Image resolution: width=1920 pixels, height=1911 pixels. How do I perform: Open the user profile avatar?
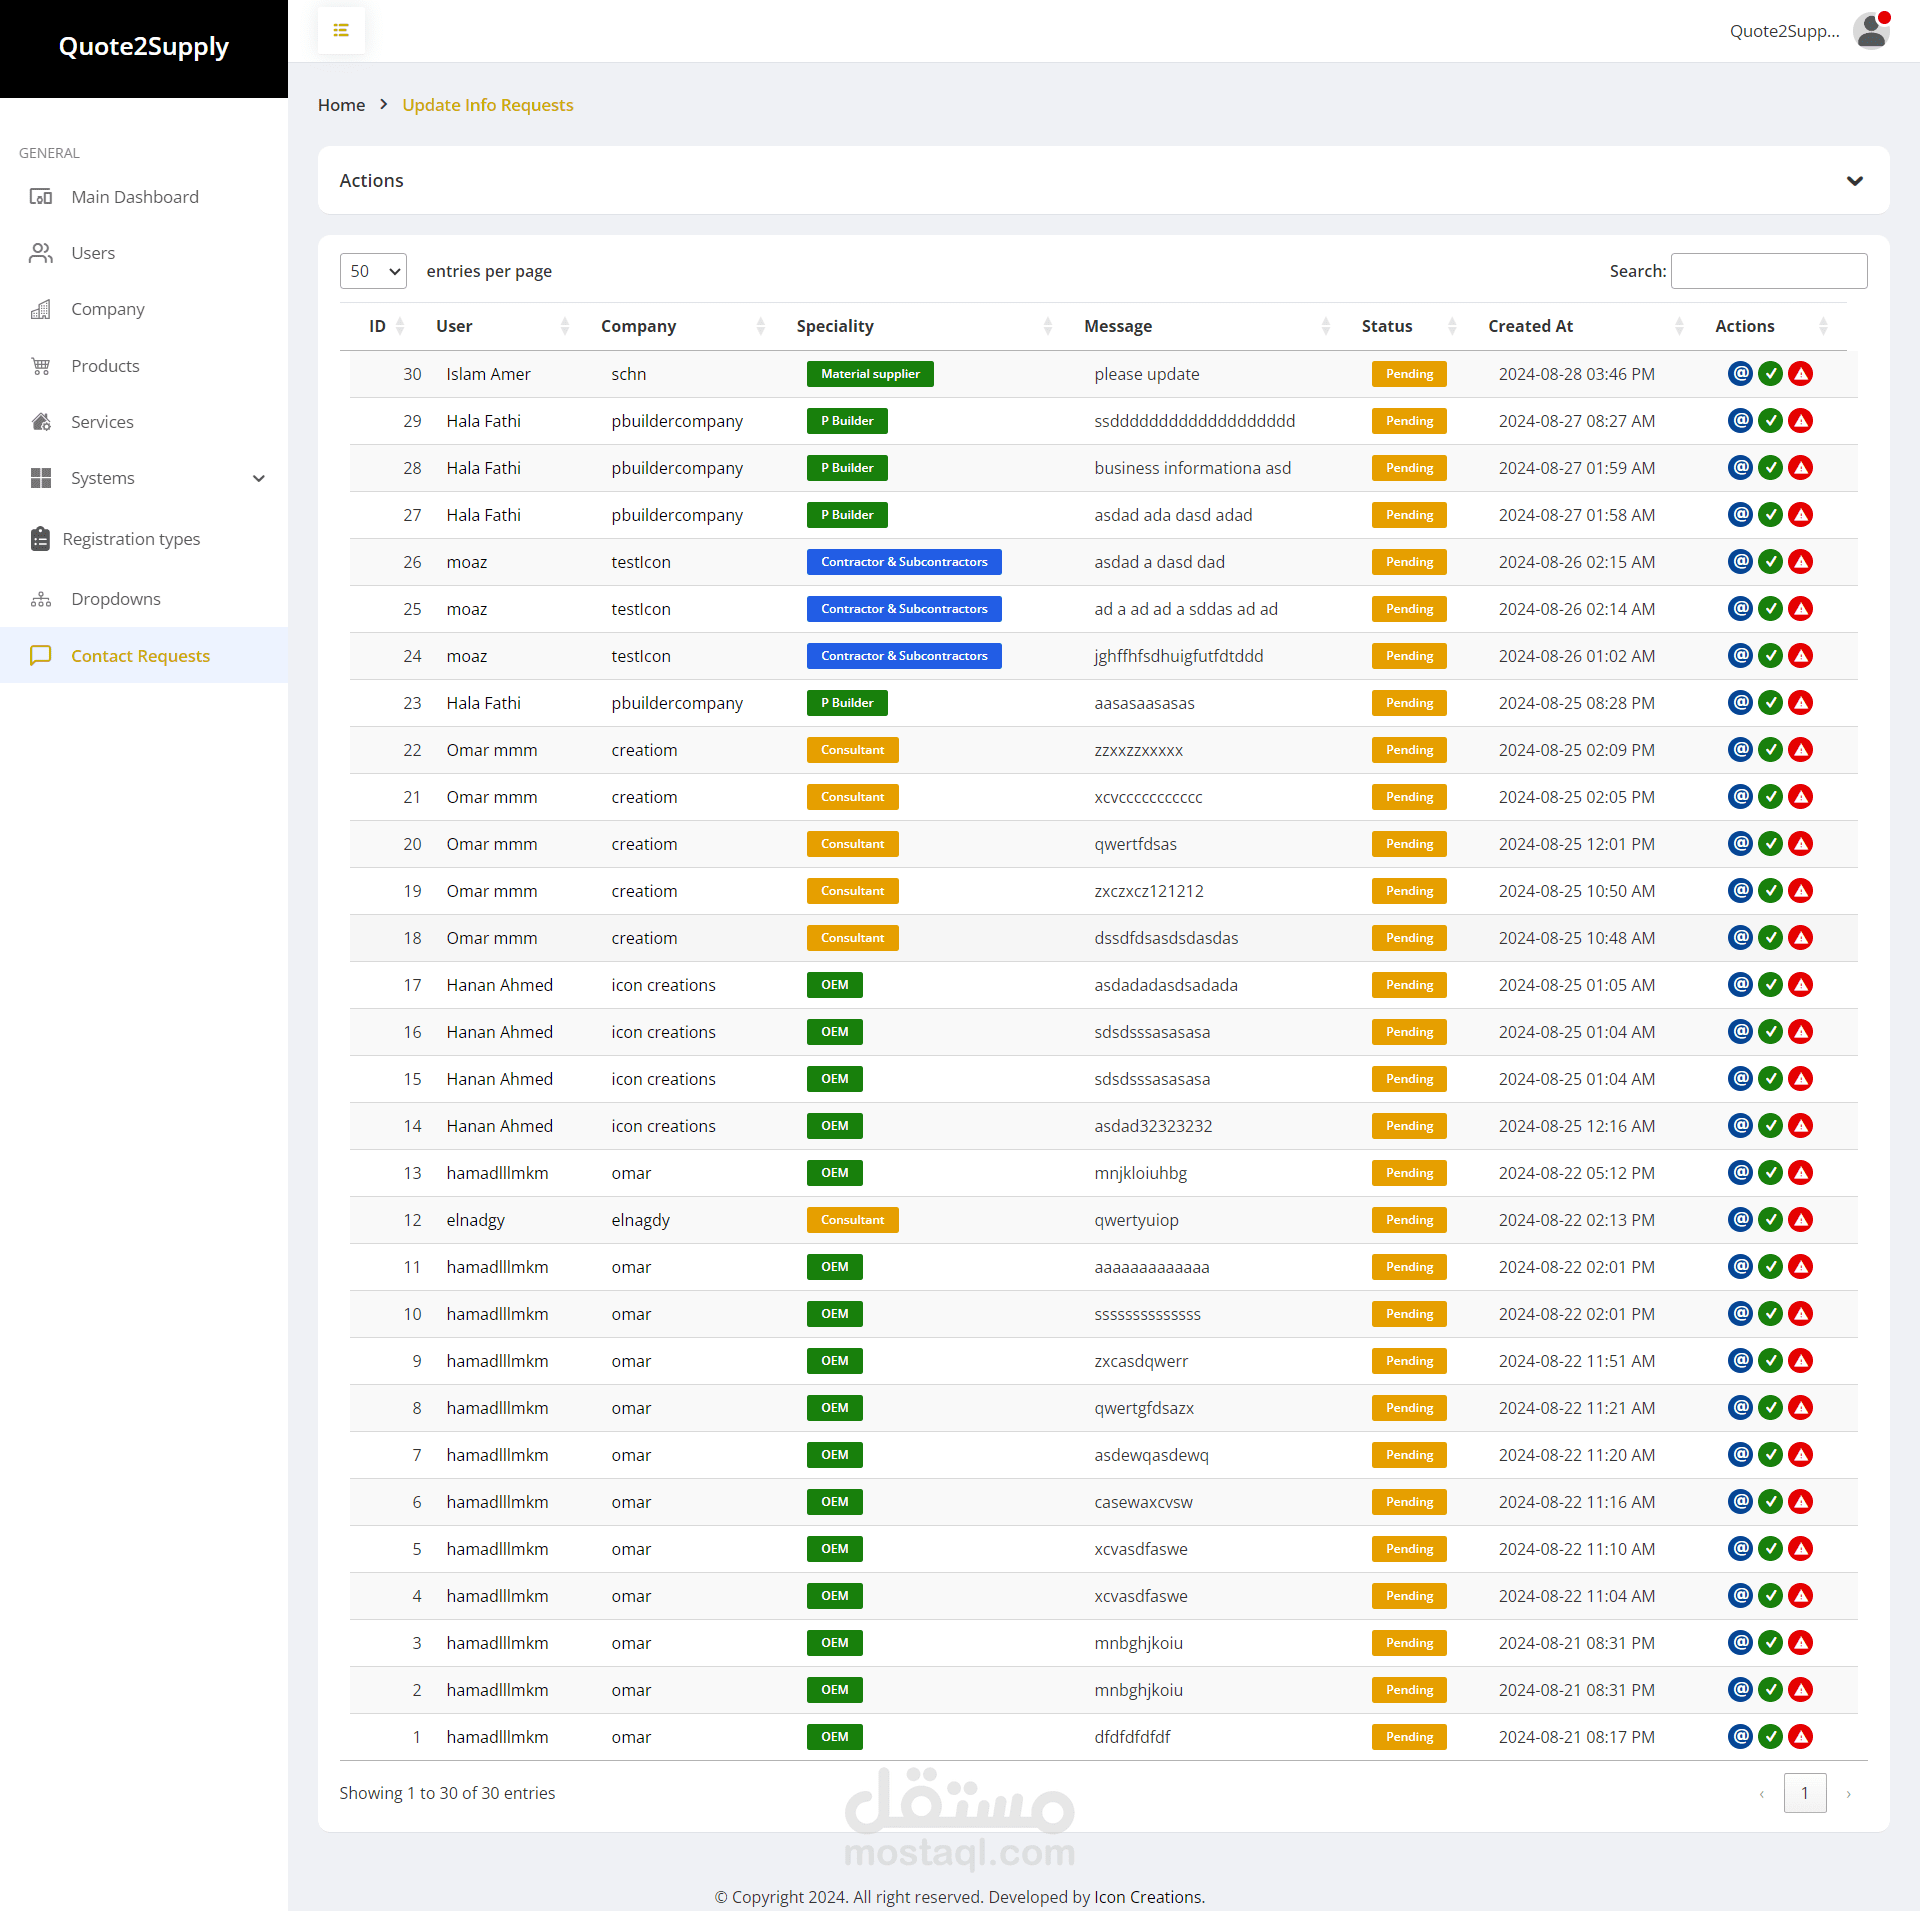[x=1871, y=30]
